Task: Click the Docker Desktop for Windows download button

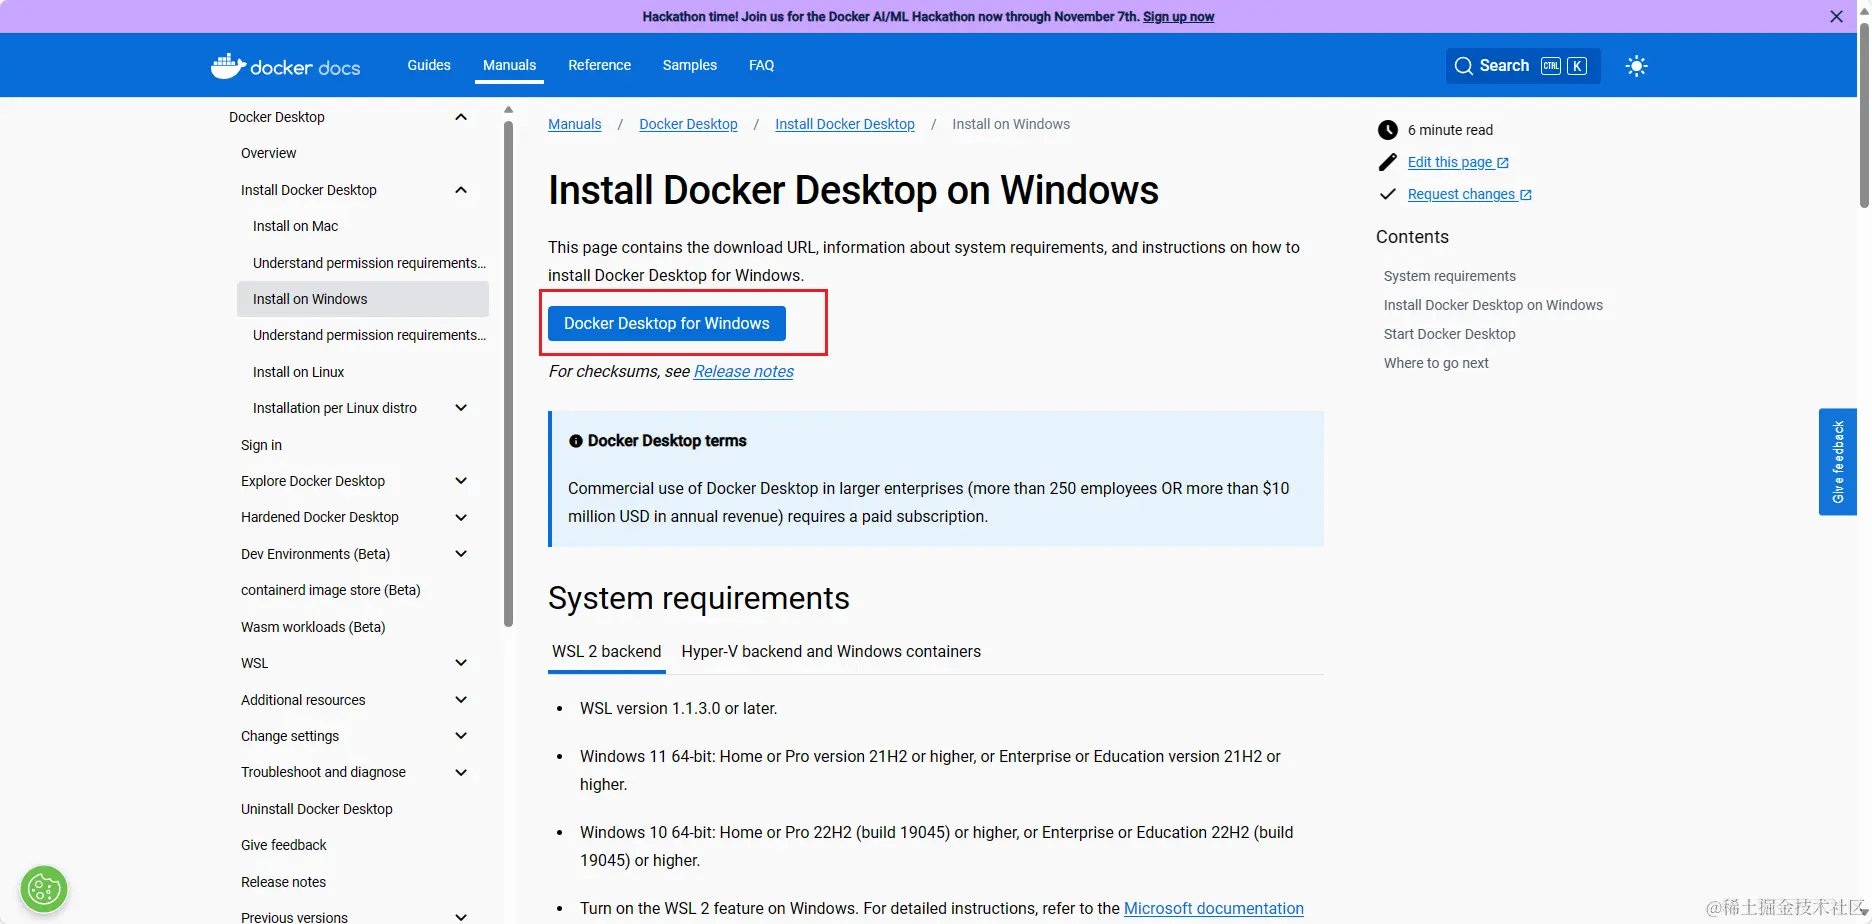Action: (x=666, y=323)
